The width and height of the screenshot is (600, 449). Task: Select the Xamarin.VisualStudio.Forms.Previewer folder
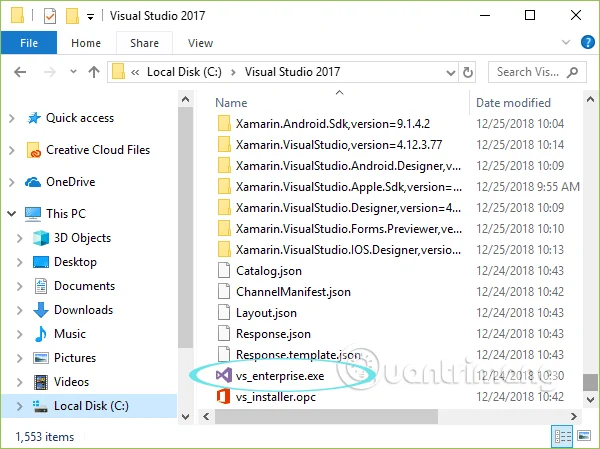(x=349, y=229)
